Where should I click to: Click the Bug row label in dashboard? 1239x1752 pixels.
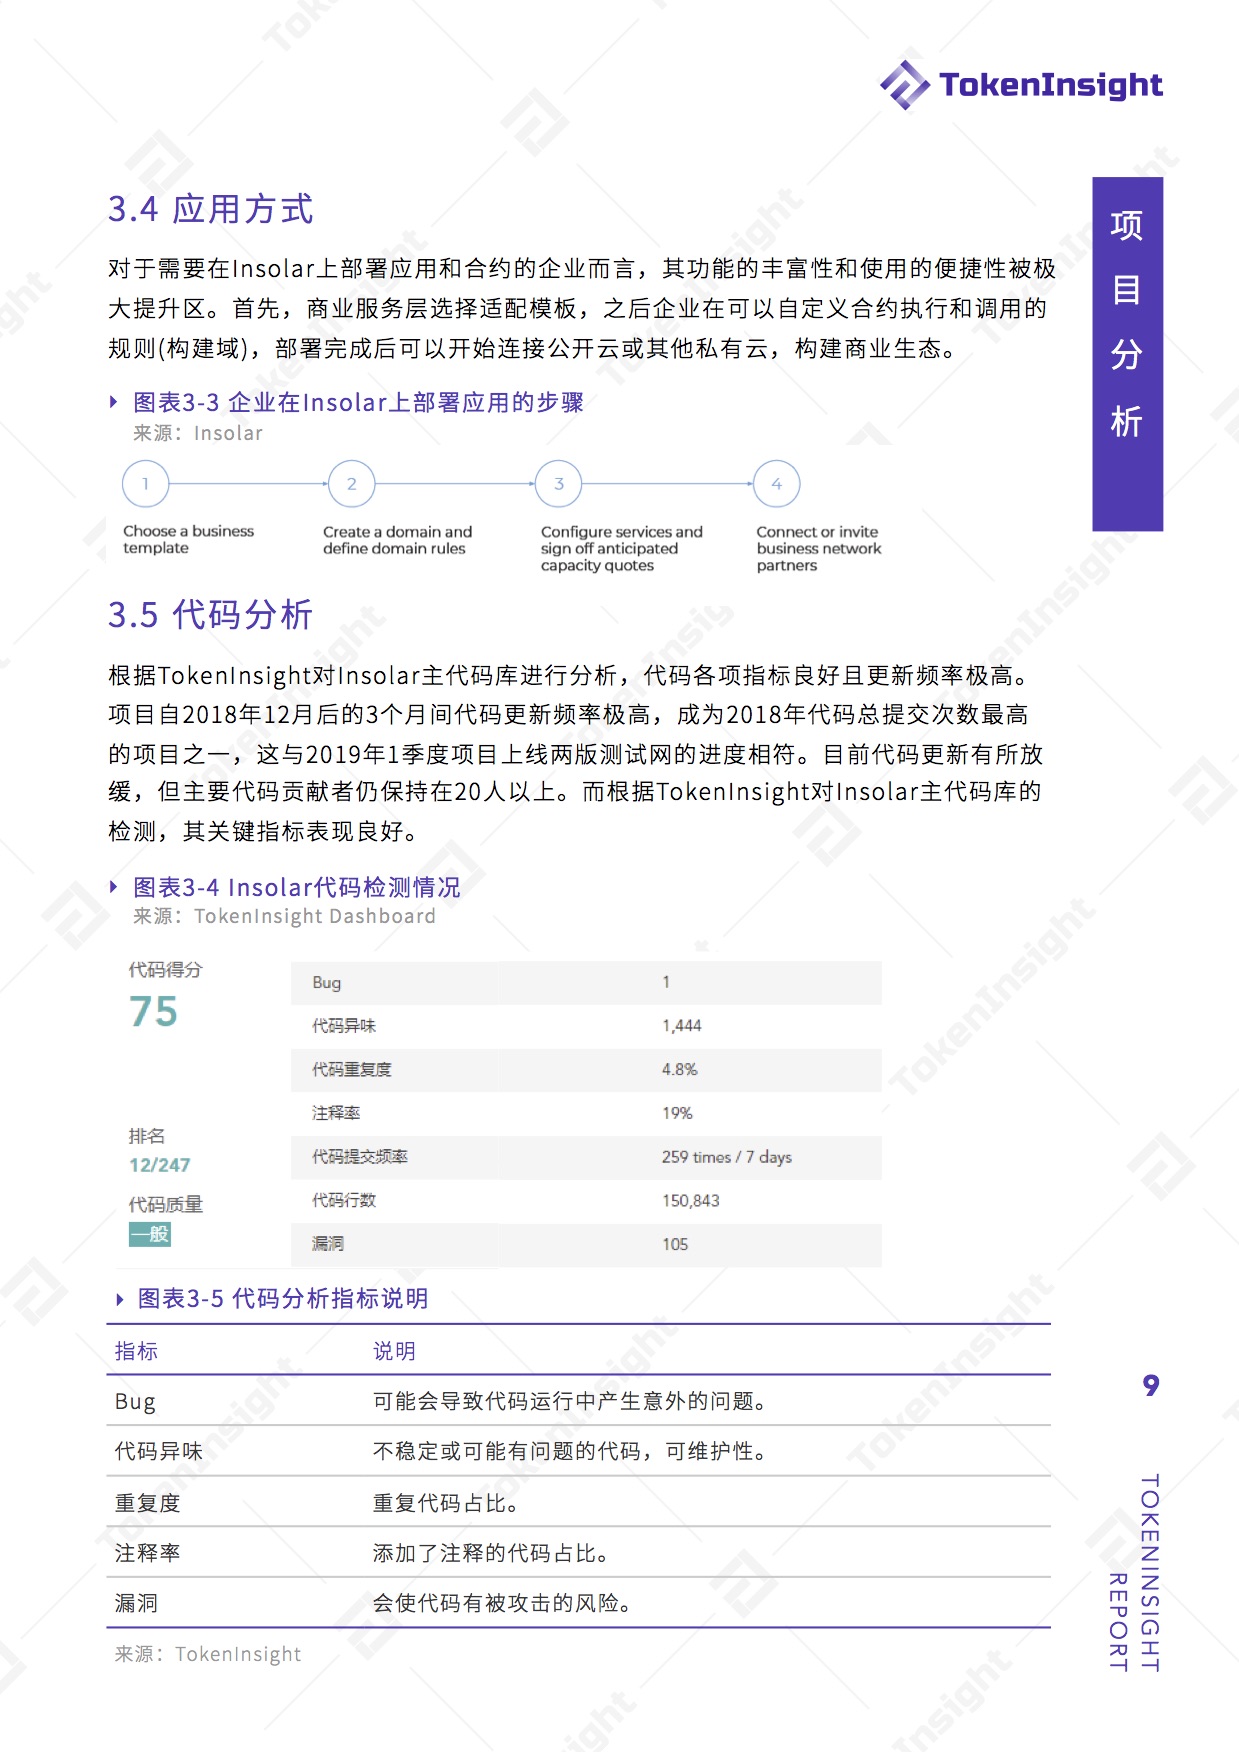pyautogui.click(x=326, y=983)
